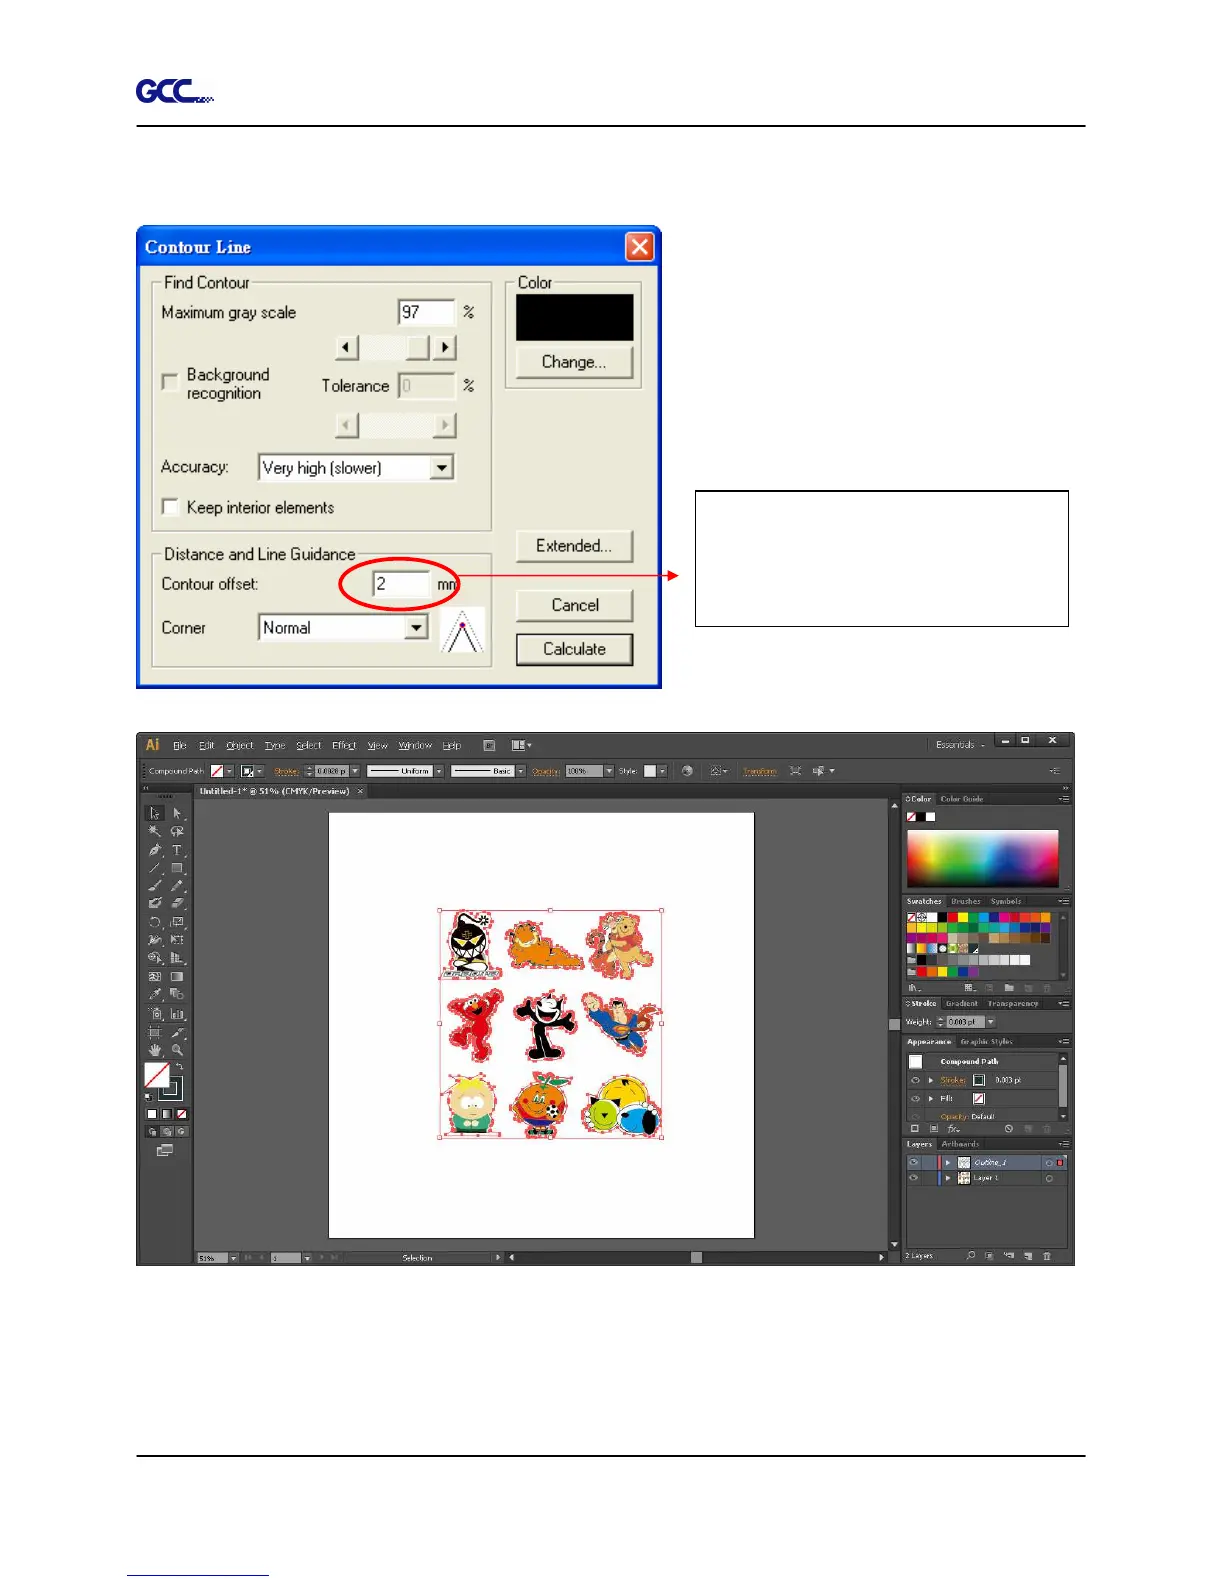The image size is (1224, 1584).
Task: Click the Locate Object magnifier in Layers panel
Action: 970,1256
